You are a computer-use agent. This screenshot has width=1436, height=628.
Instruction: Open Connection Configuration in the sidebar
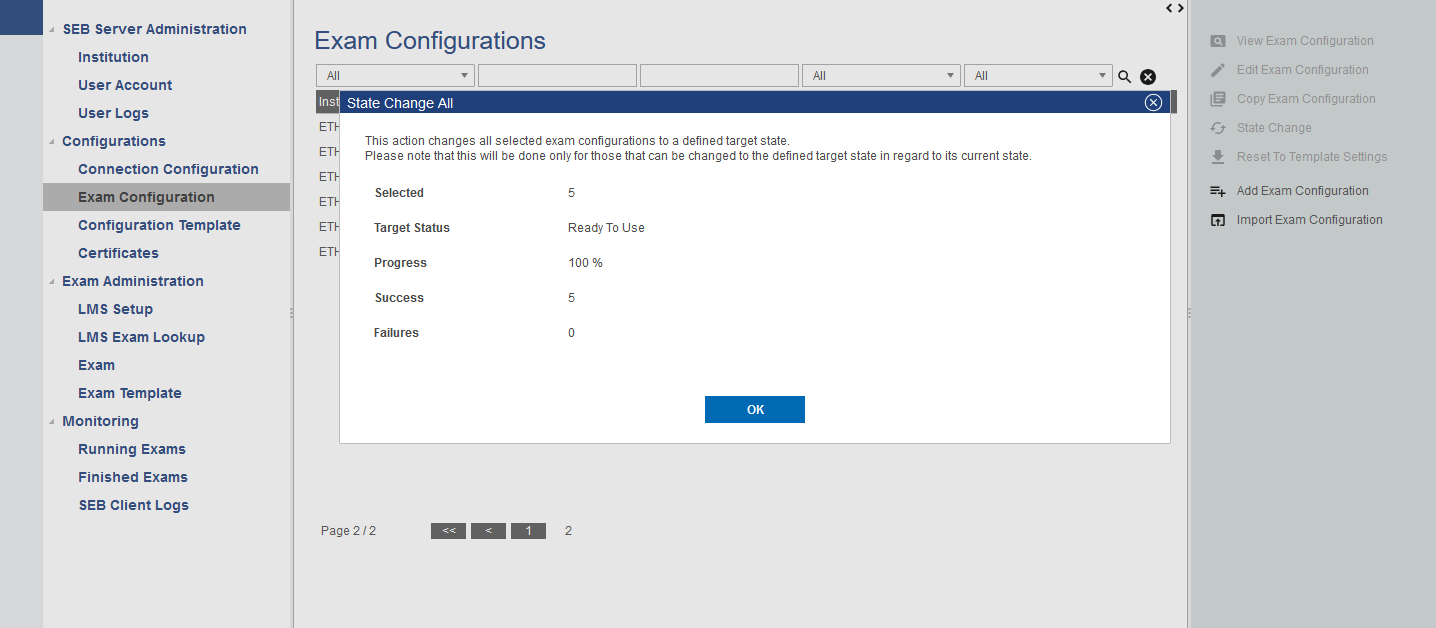pos(168,169)
